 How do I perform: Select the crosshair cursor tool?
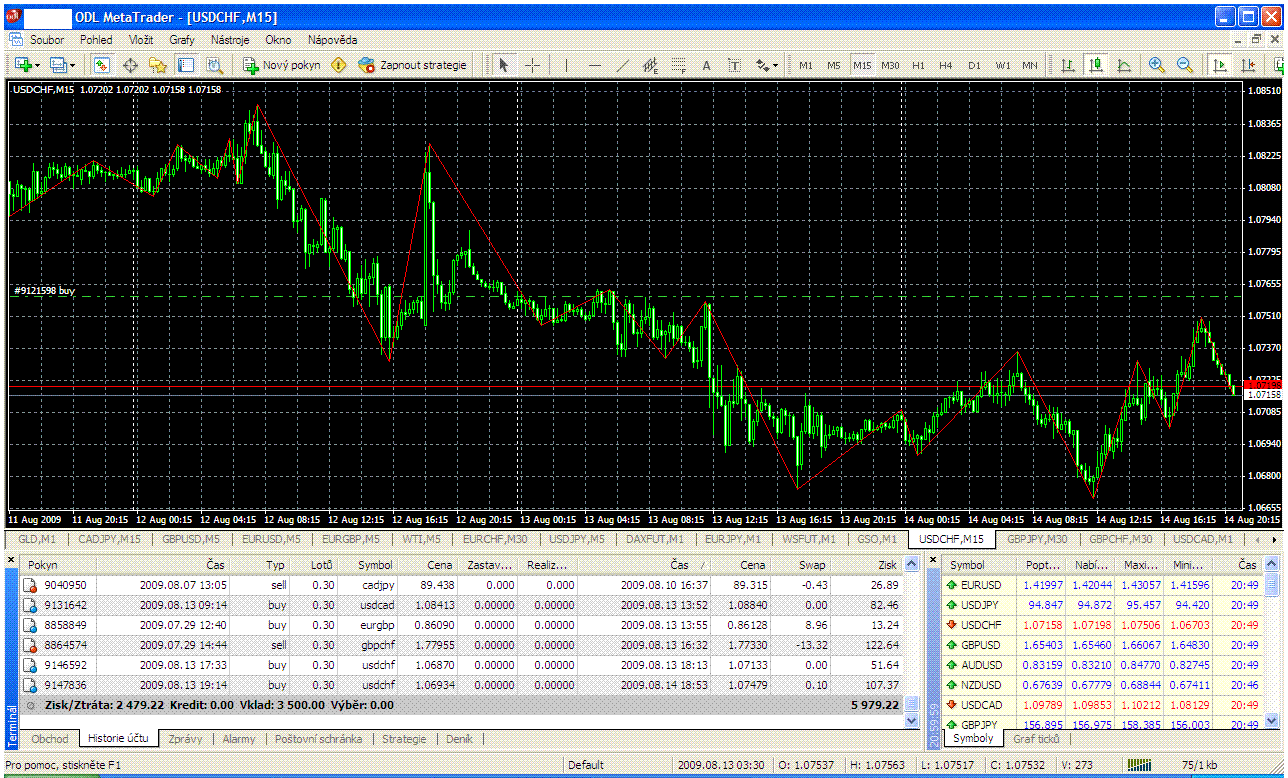click(x=532, y=65)
